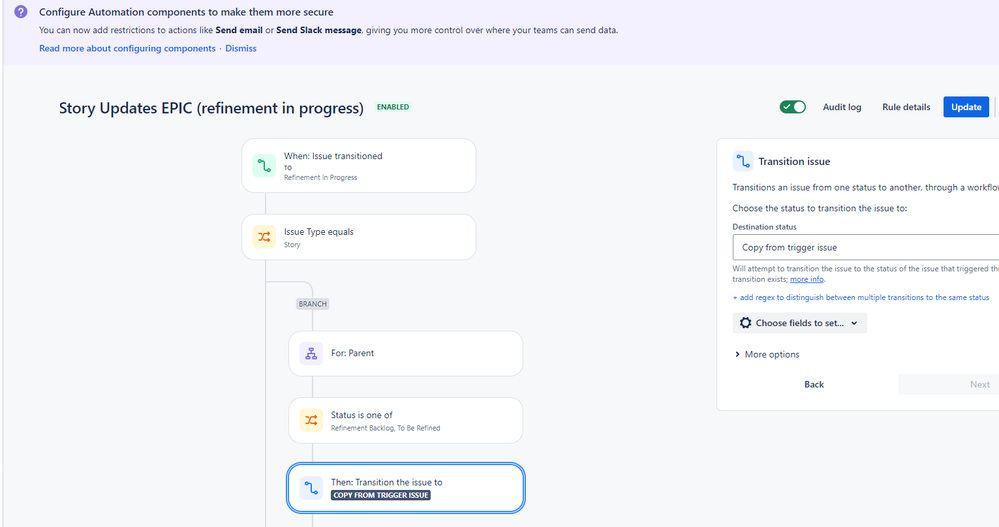999x527 pixels.
Task: Click the Back button
Action: tap(814, 384)
